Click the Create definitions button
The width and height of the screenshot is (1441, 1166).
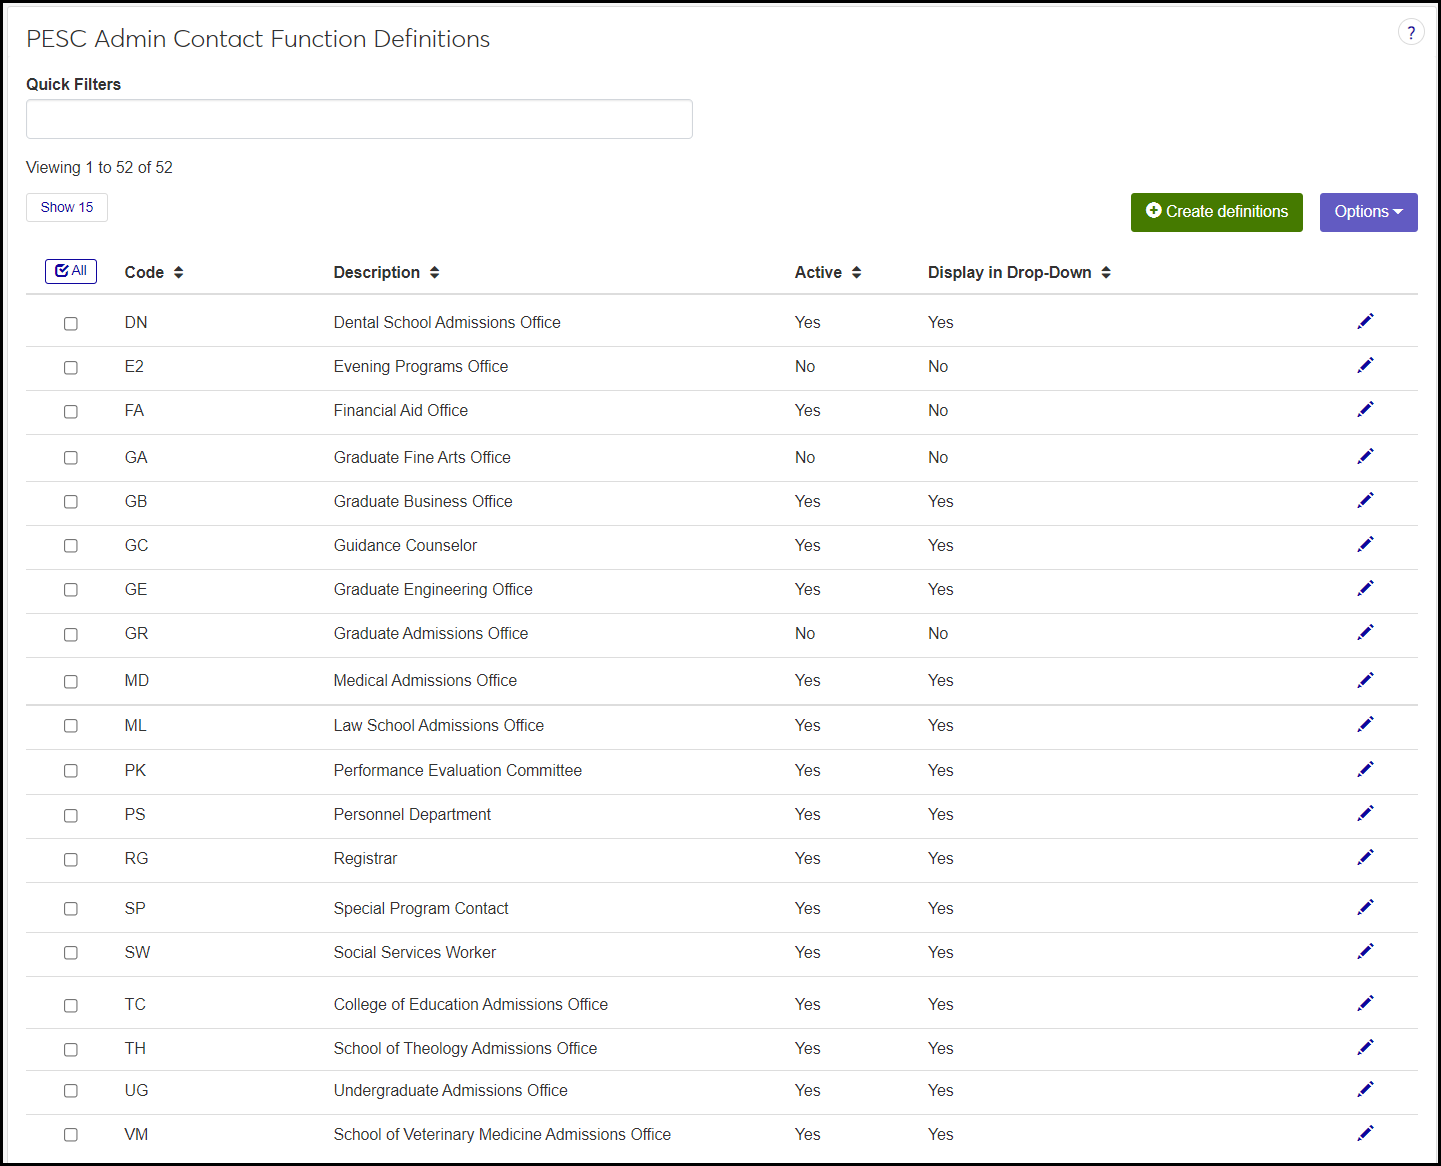(1216, 212)
